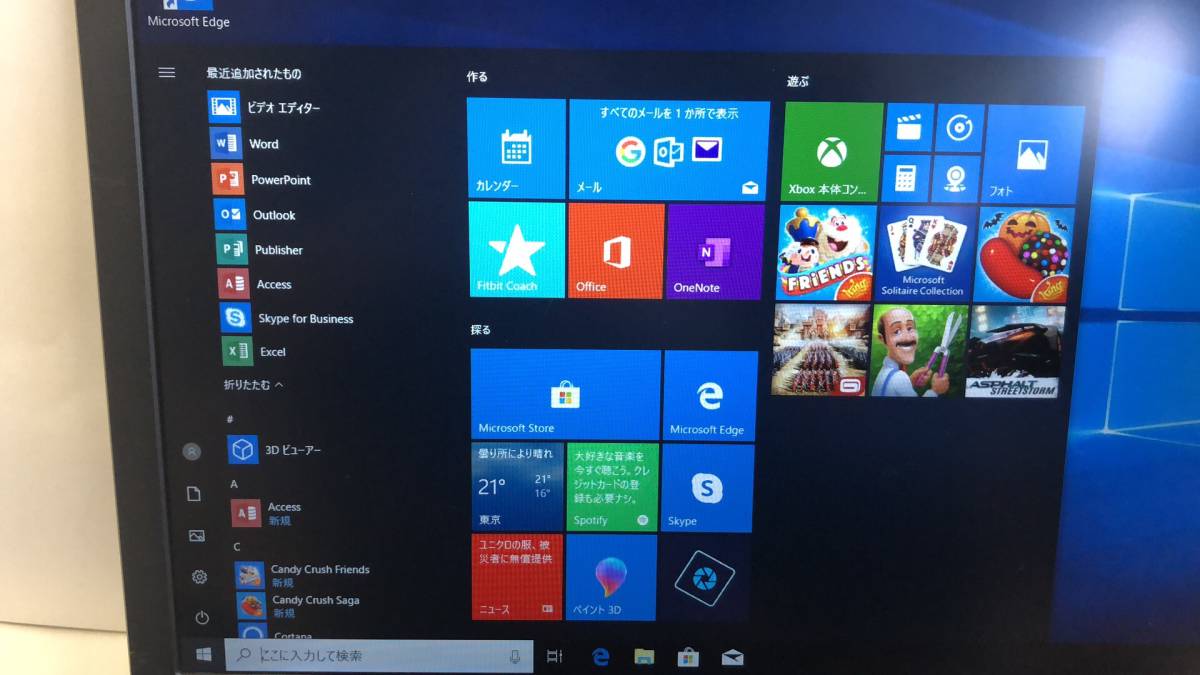Activate the microphone in search box

pos(515,657)
